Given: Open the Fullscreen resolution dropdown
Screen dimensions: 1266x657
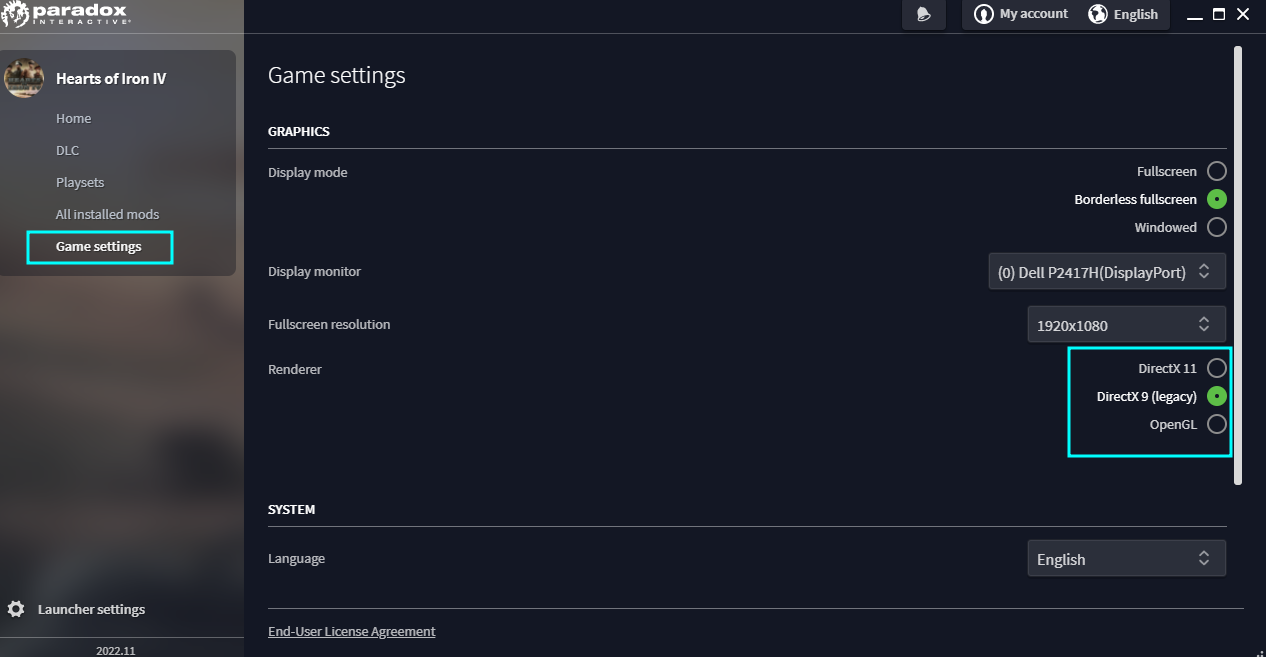Looking at the screenshot, I should (x=1126, y=324).
